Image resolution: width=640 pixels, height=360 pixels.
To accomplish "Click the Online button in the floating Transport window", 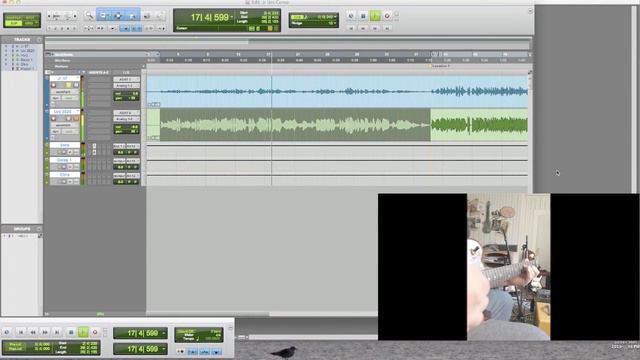I will point(7,332).
